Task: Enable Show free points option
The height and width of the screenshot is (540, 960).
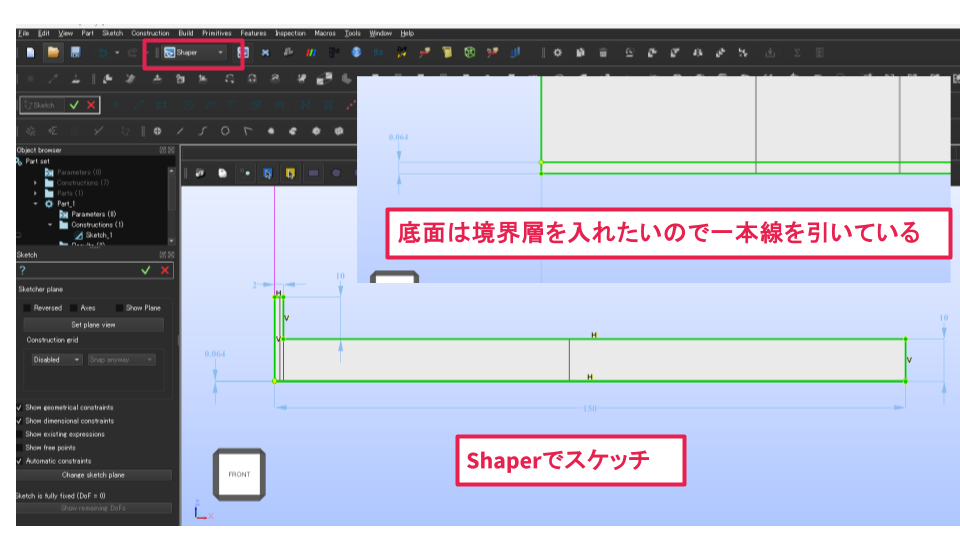Action: coord(20,448)
